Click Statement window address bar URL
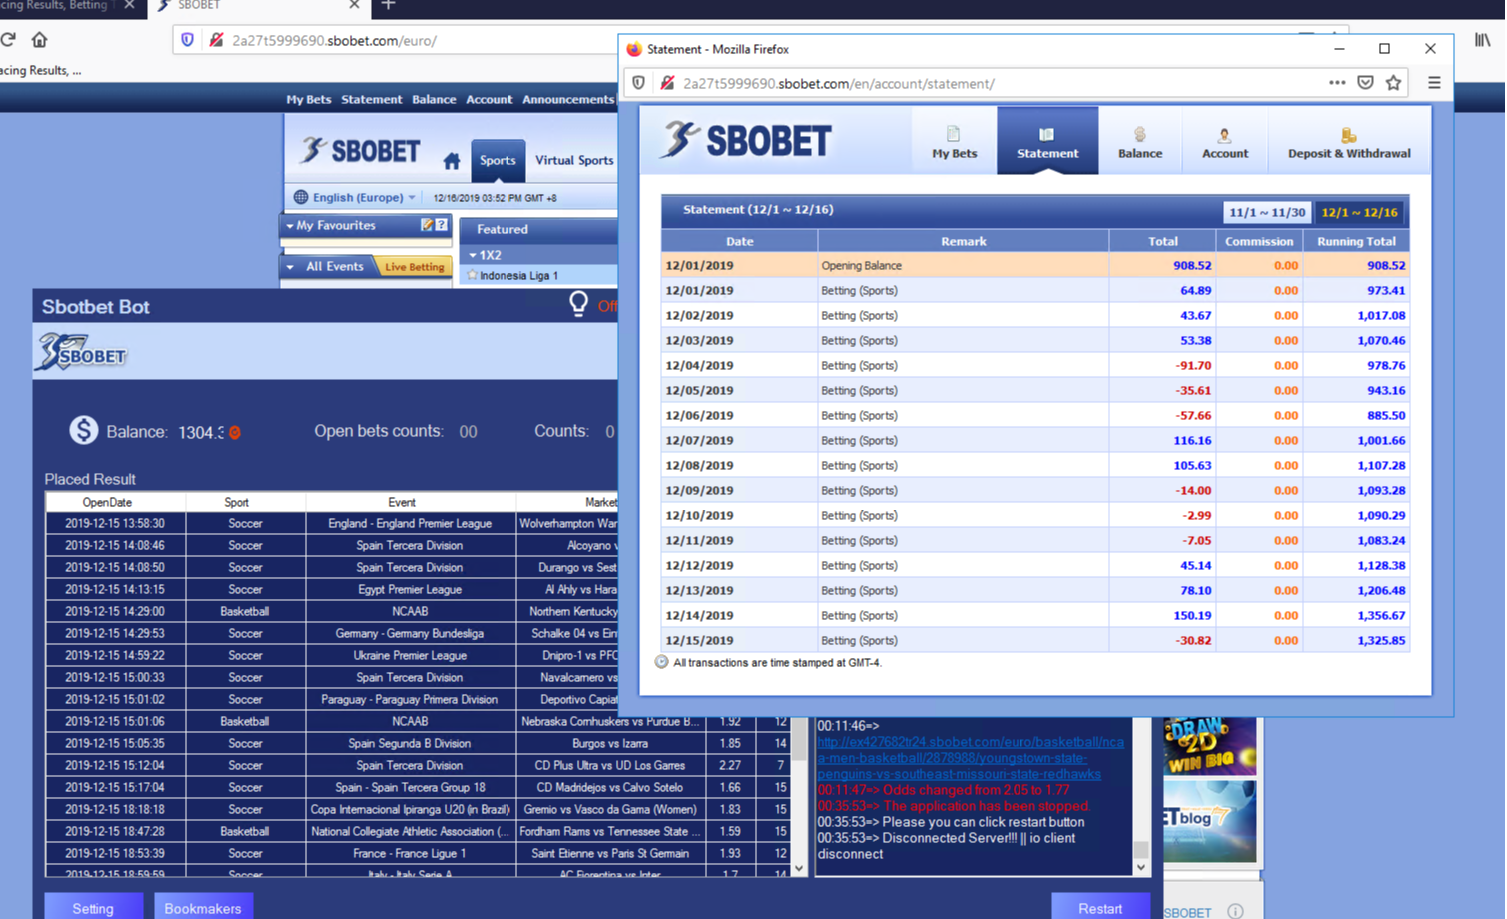Screen dimensions: 1507x919 tap(839, 84)
